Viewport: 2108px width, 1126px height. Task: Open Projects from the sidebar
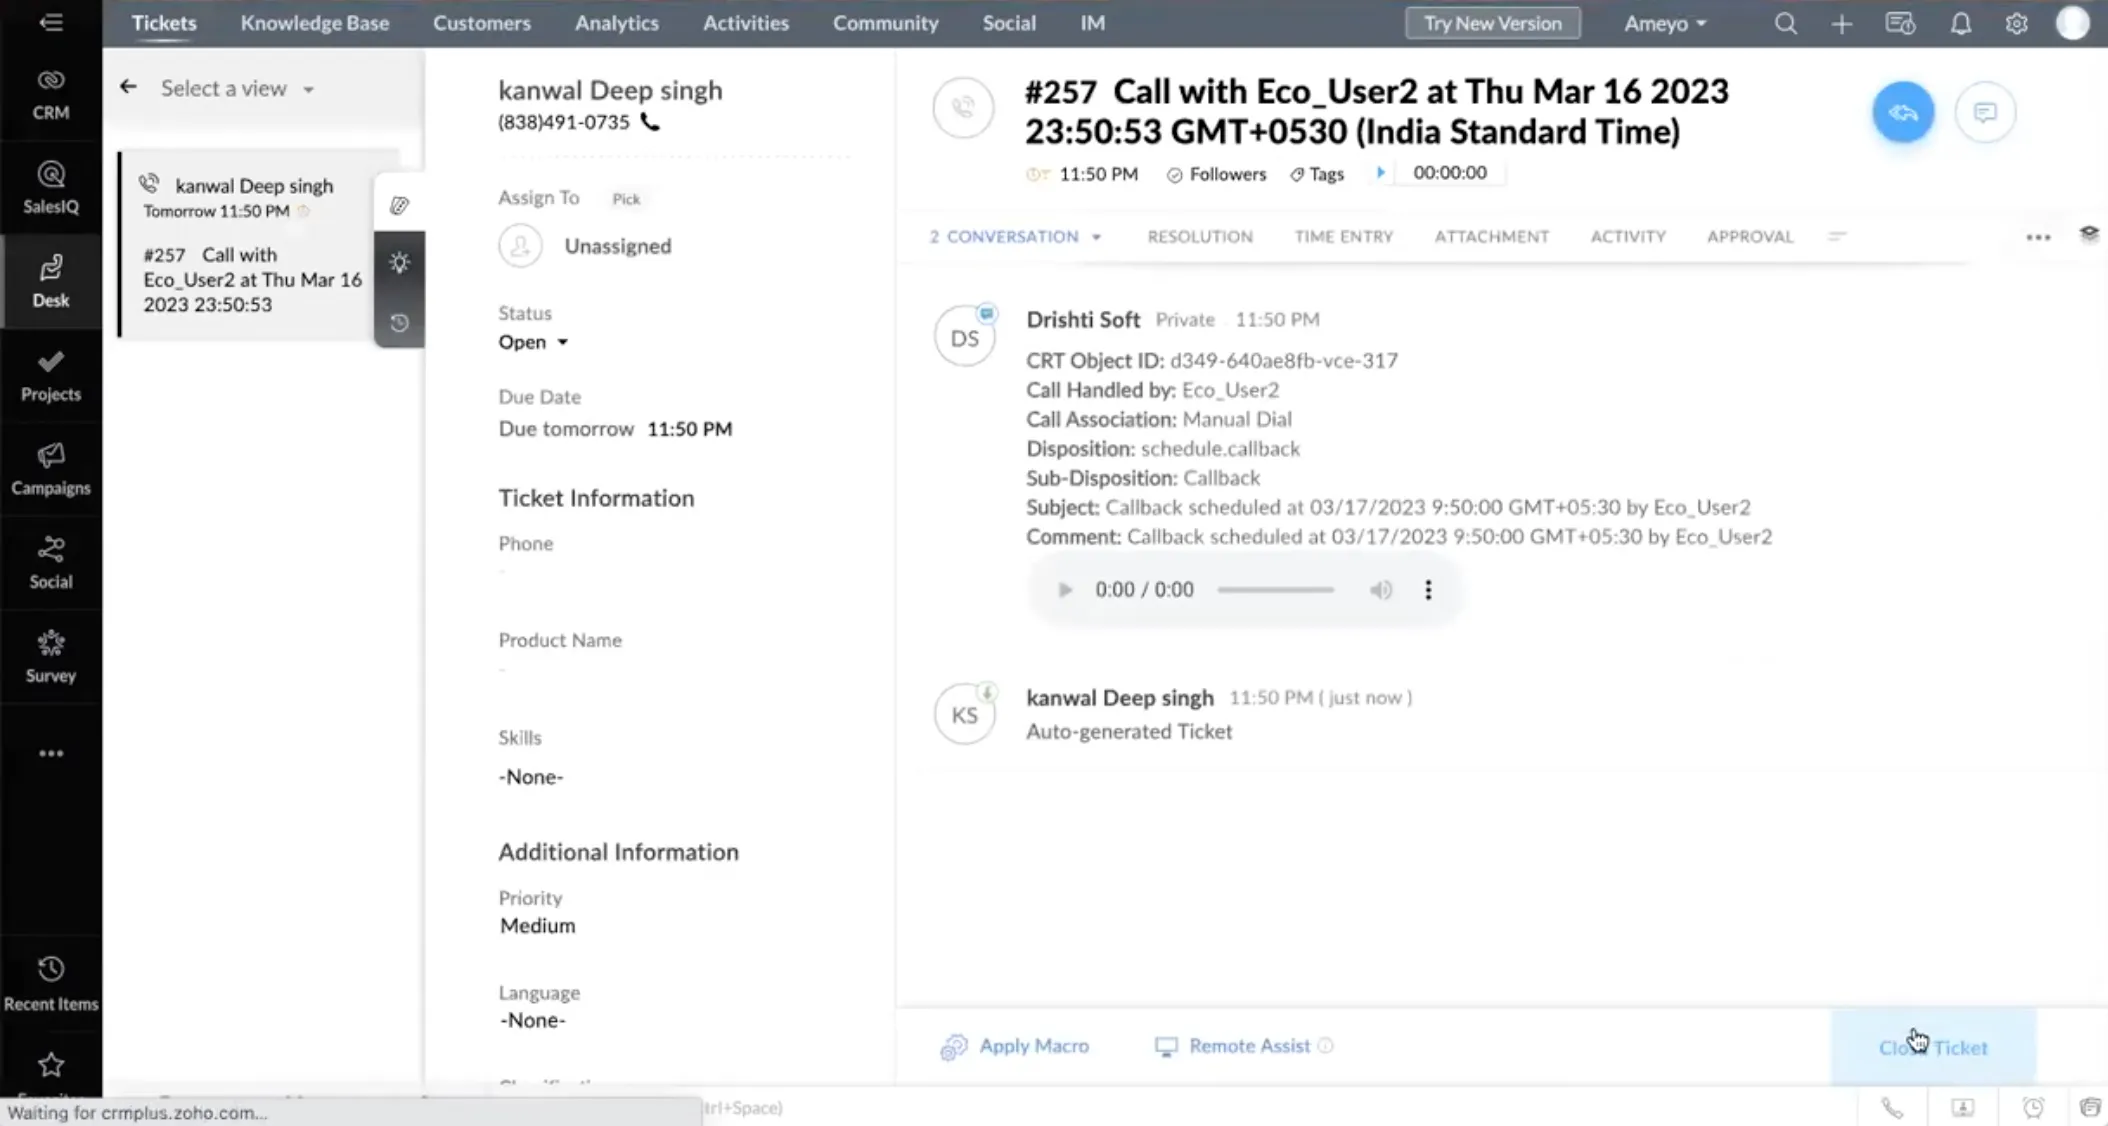51,376
